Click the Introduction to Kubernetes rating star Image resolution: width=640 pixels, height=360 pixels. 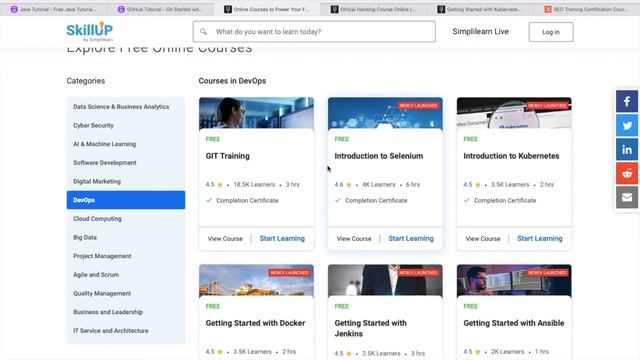(x=478, y=184)
